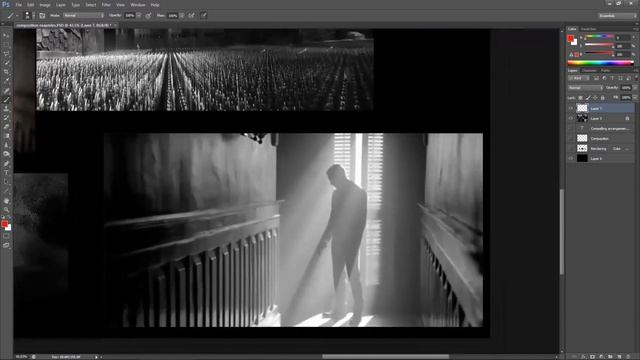This screenshot has height=360, width=640.
Task: Click the brush Opacity value field
Action: tap(130, 16)
